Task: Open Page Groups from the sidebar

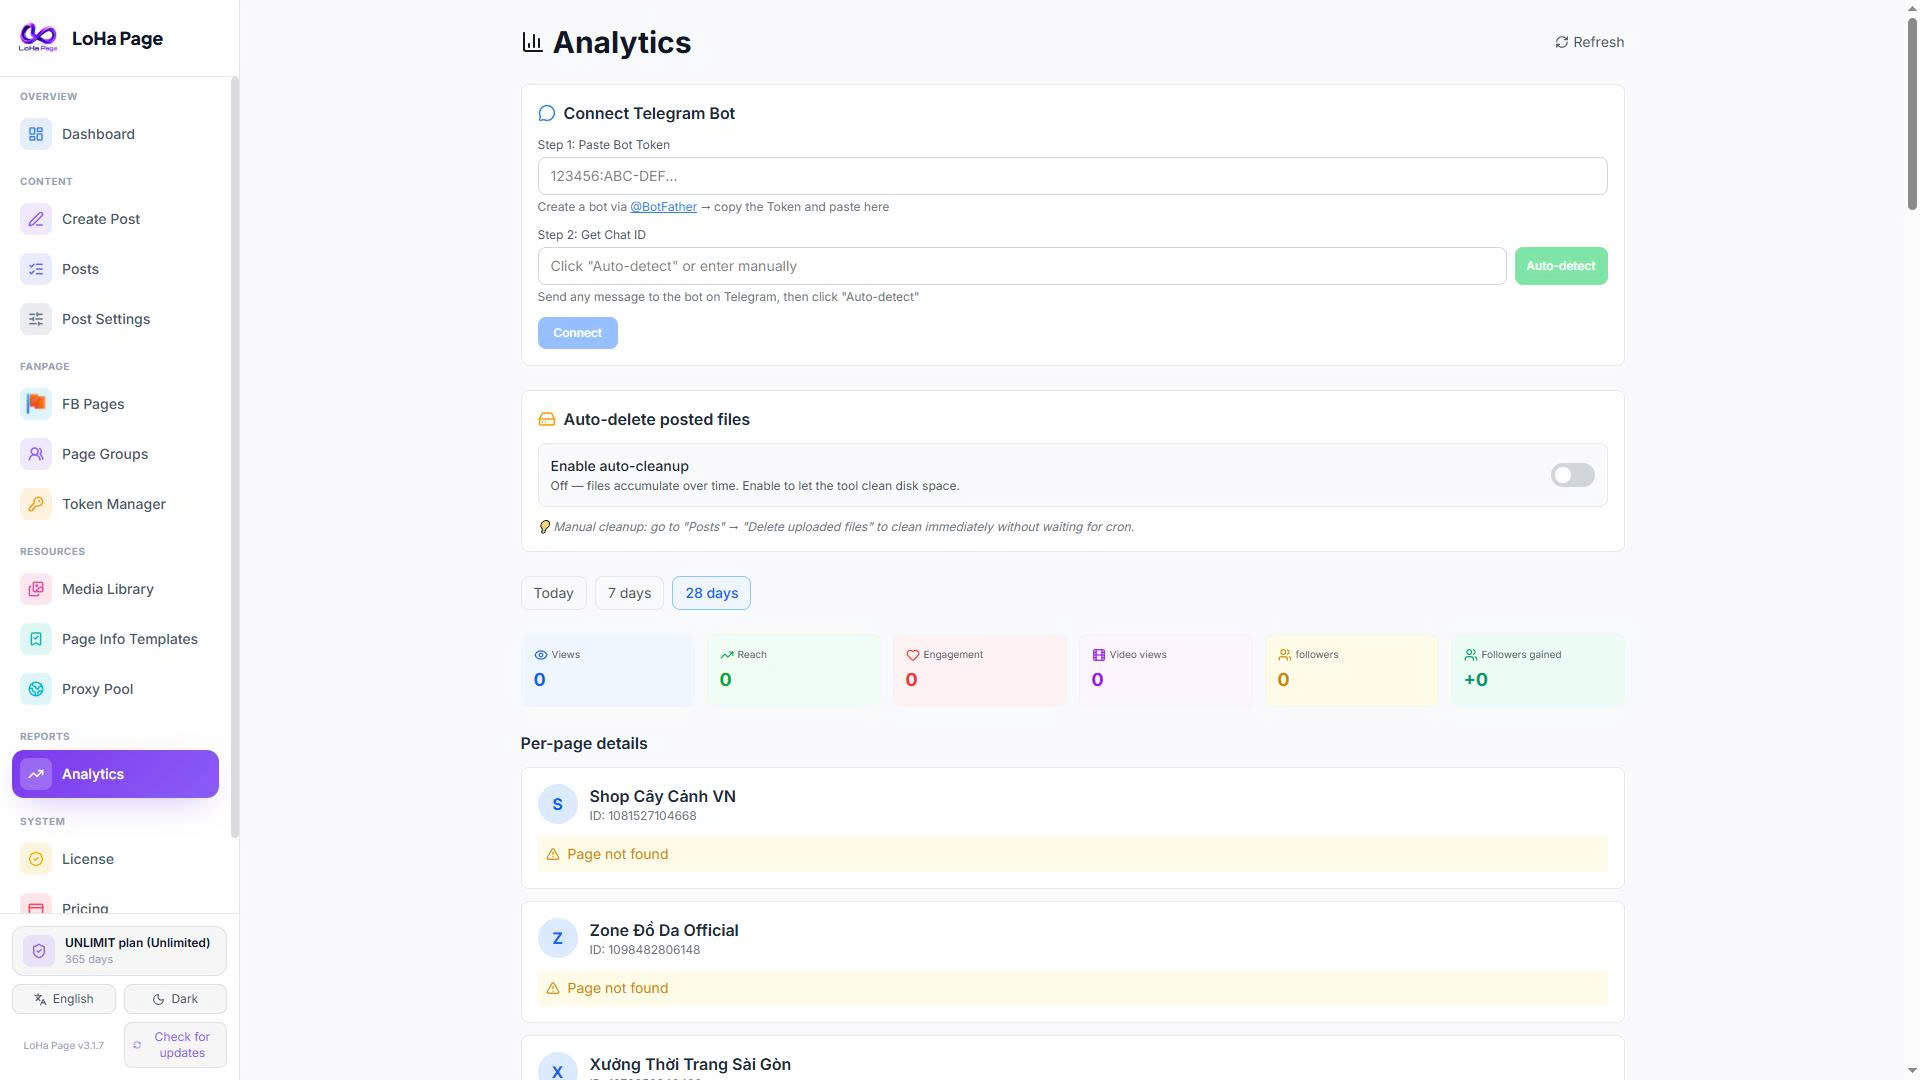Action: (115, 454)
